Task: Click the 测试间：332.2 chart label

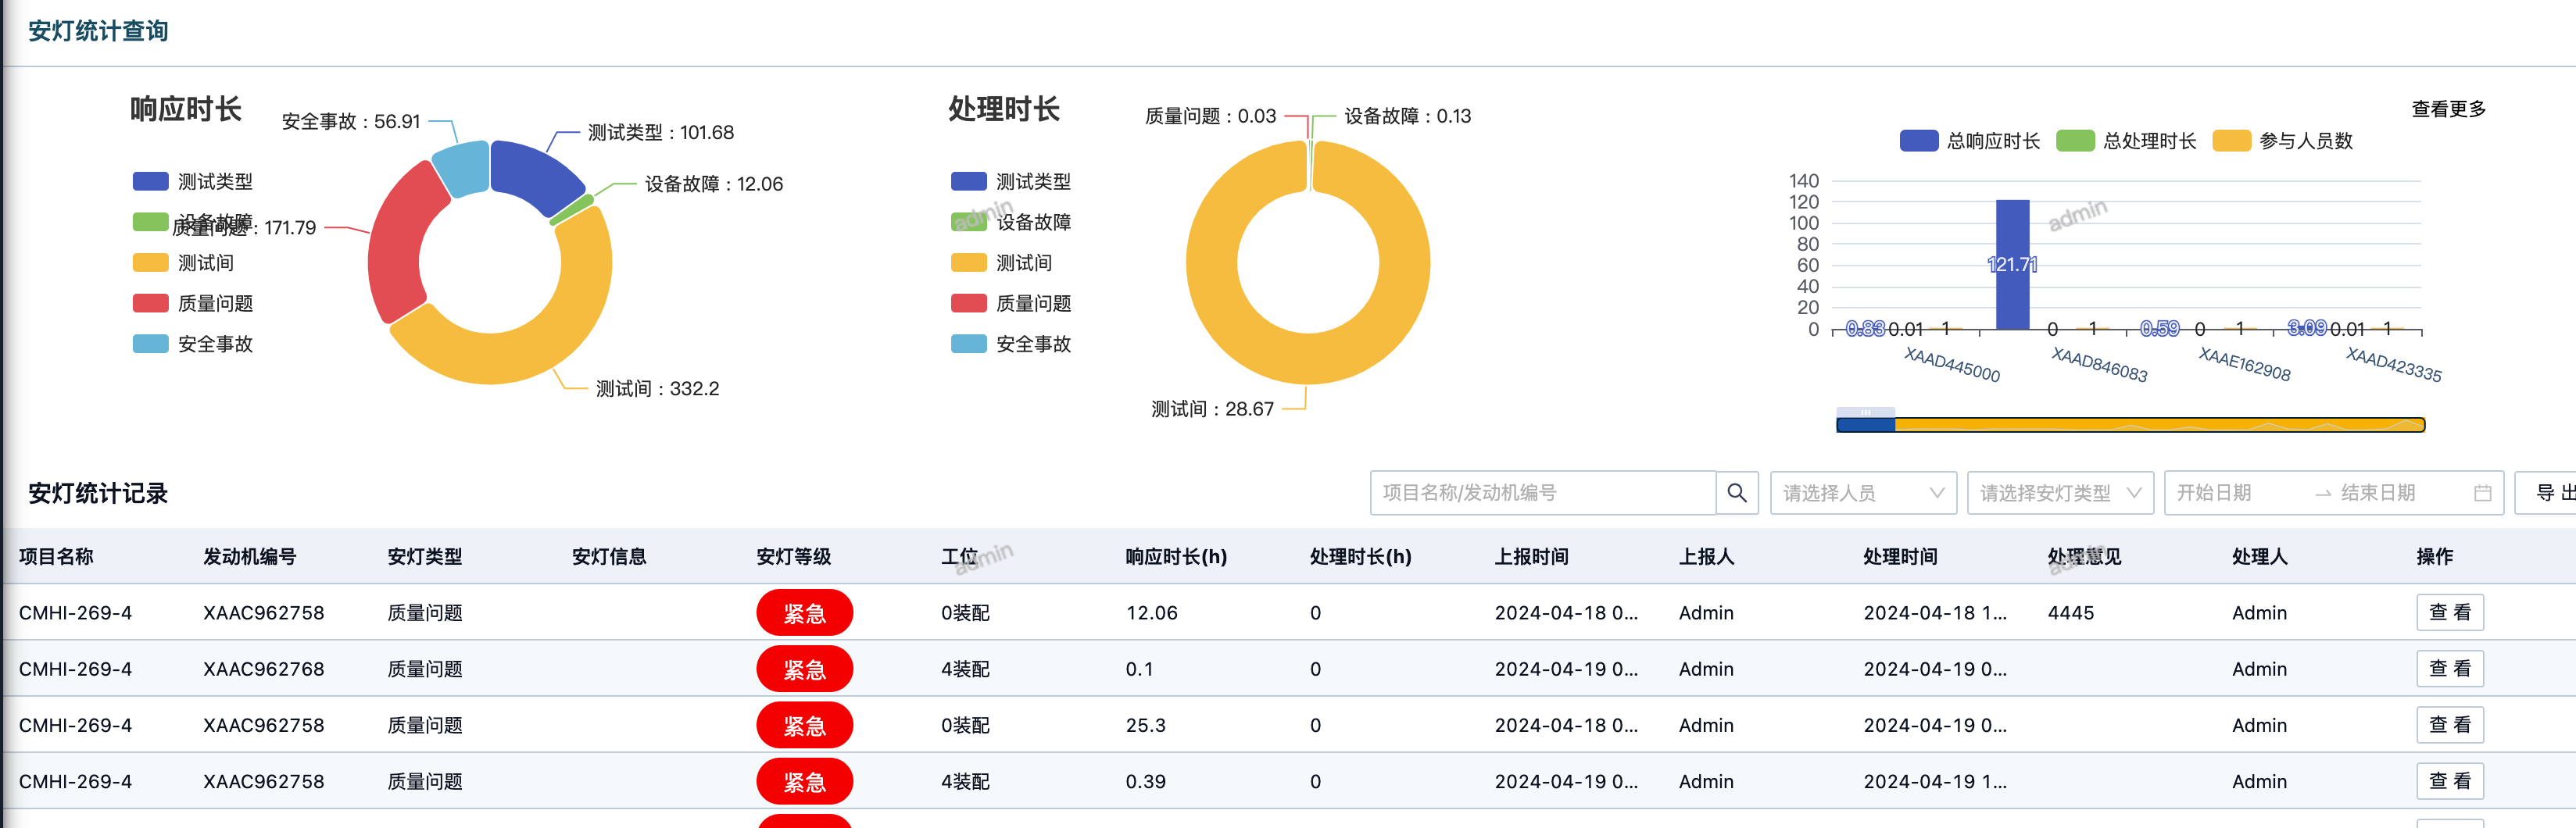Action: click(x=658, y=389)
